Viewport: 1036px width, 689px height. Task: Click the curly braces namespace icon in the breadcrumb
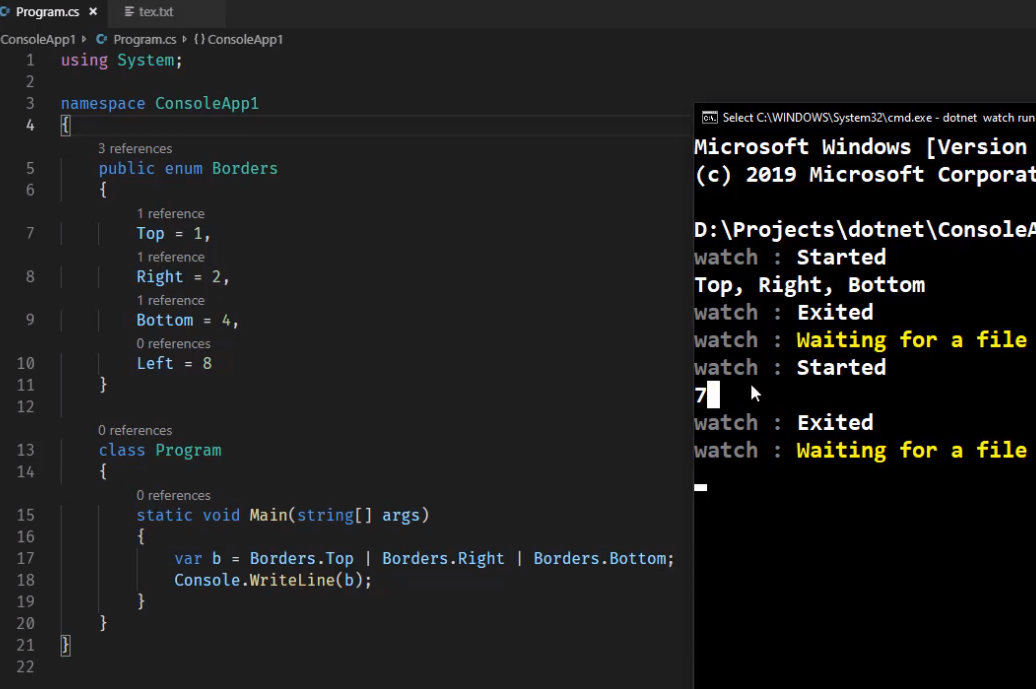[x=199, y=39]
